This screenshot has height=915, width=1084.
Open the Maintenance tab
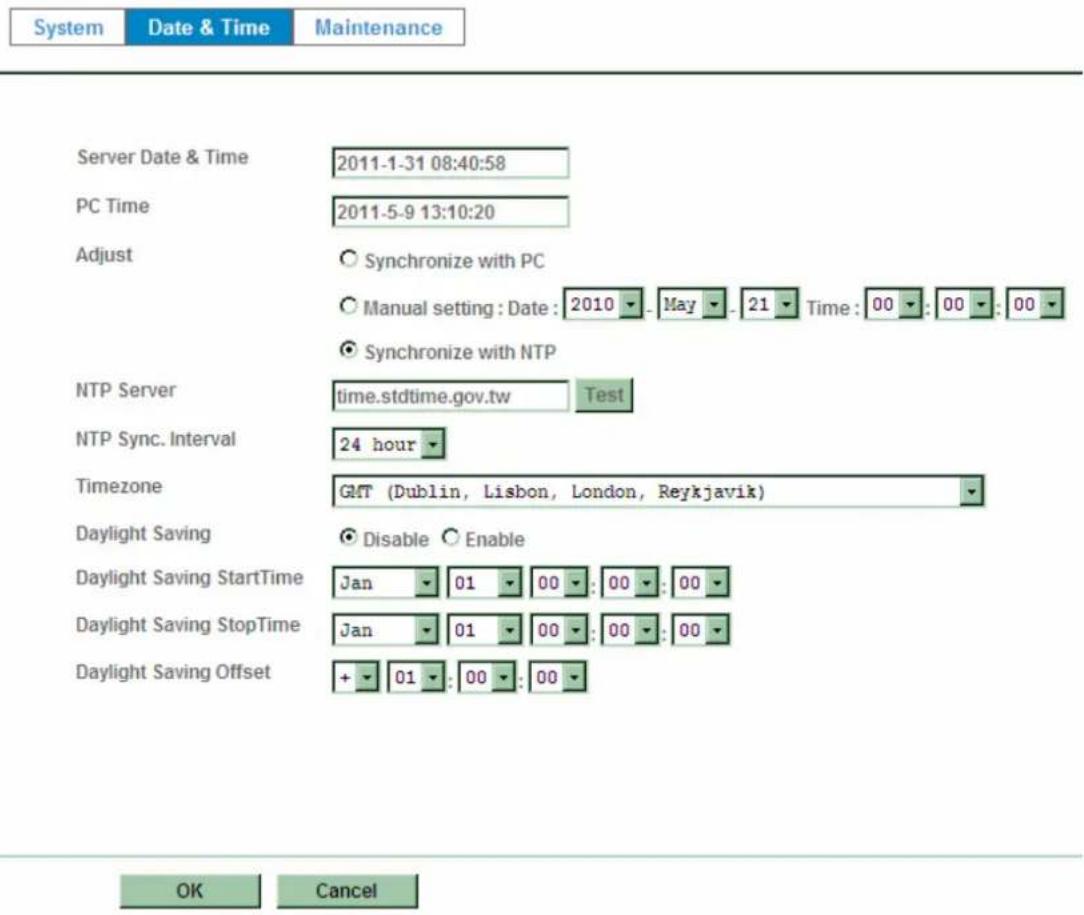click(378, 28)
